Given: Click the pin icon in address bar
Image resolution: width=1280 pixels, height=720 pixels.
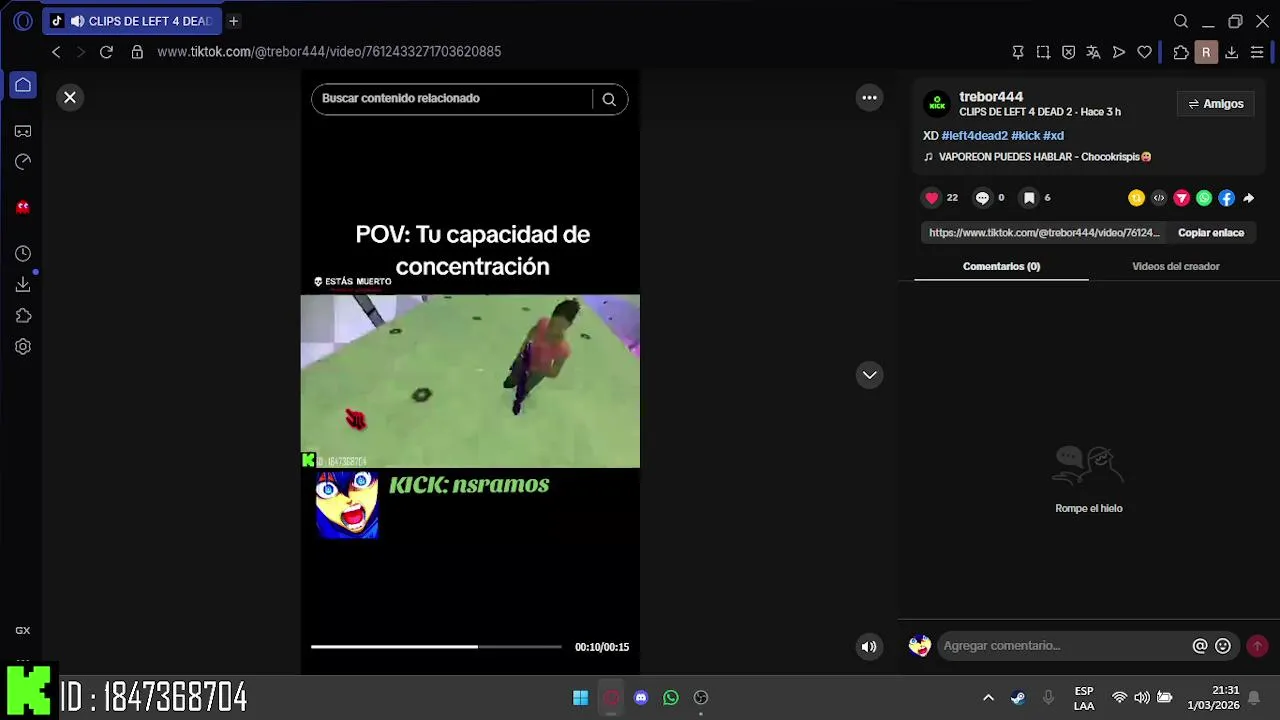Looking at the screenshot, I should pyautogui.click(x=1018, y=52).
